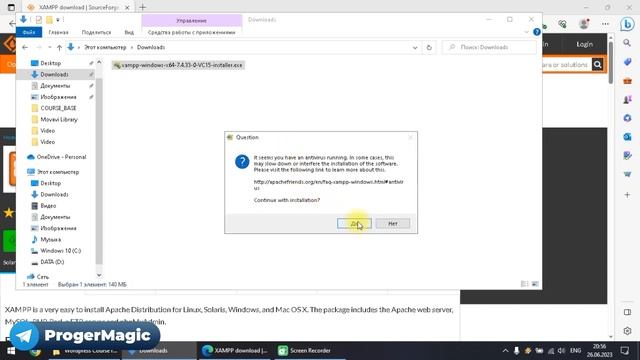
Task: Click Login link on SourceForge page
Action: point(584,44)
